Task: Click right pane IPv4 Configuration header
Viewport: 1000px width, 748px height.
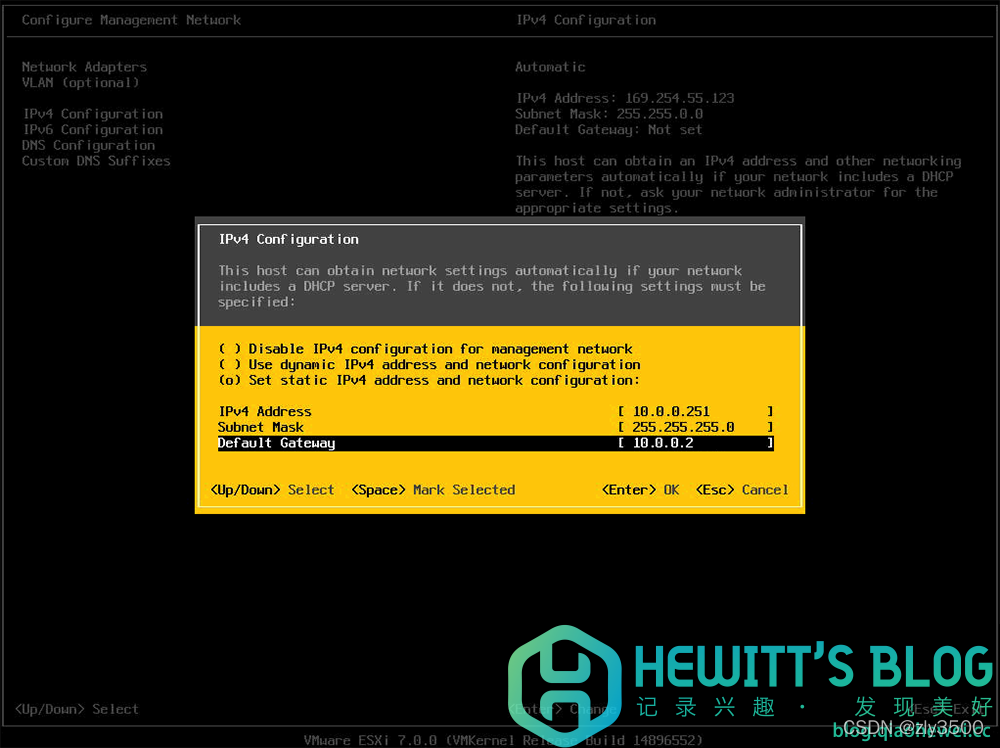Action: (x=585, y=20)
